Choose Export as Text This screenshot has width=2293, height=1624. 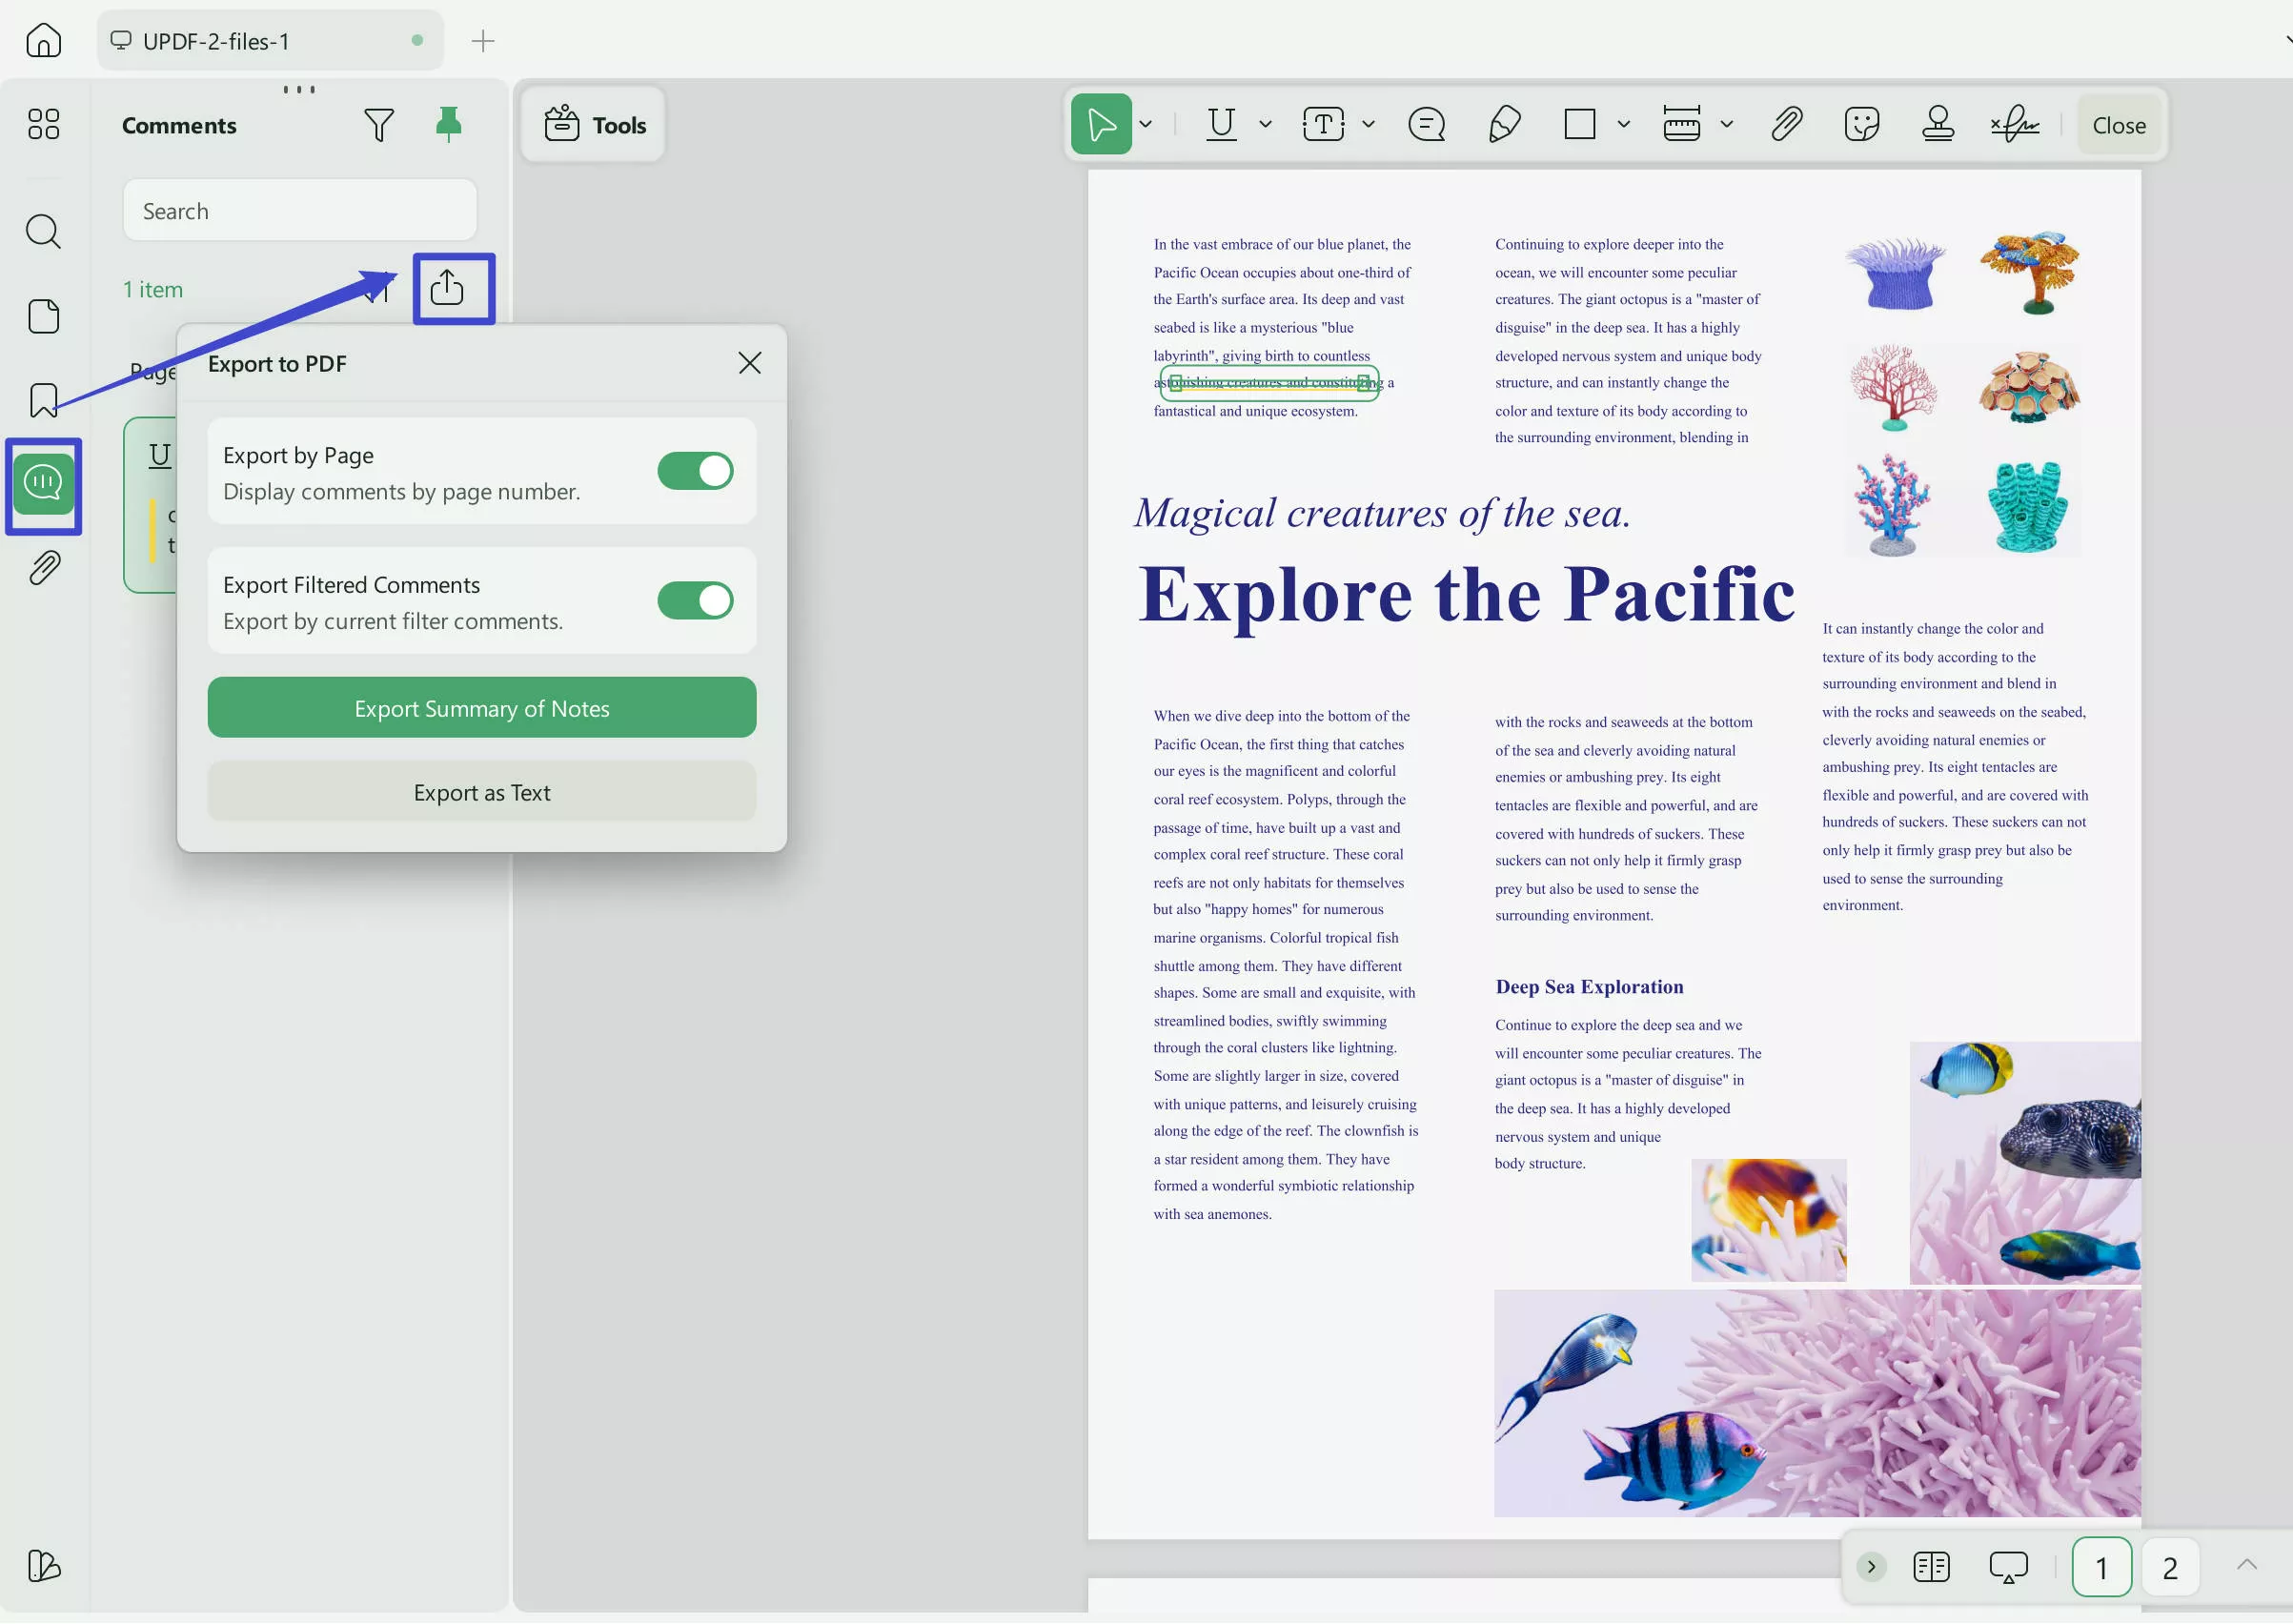click(481, 791)
